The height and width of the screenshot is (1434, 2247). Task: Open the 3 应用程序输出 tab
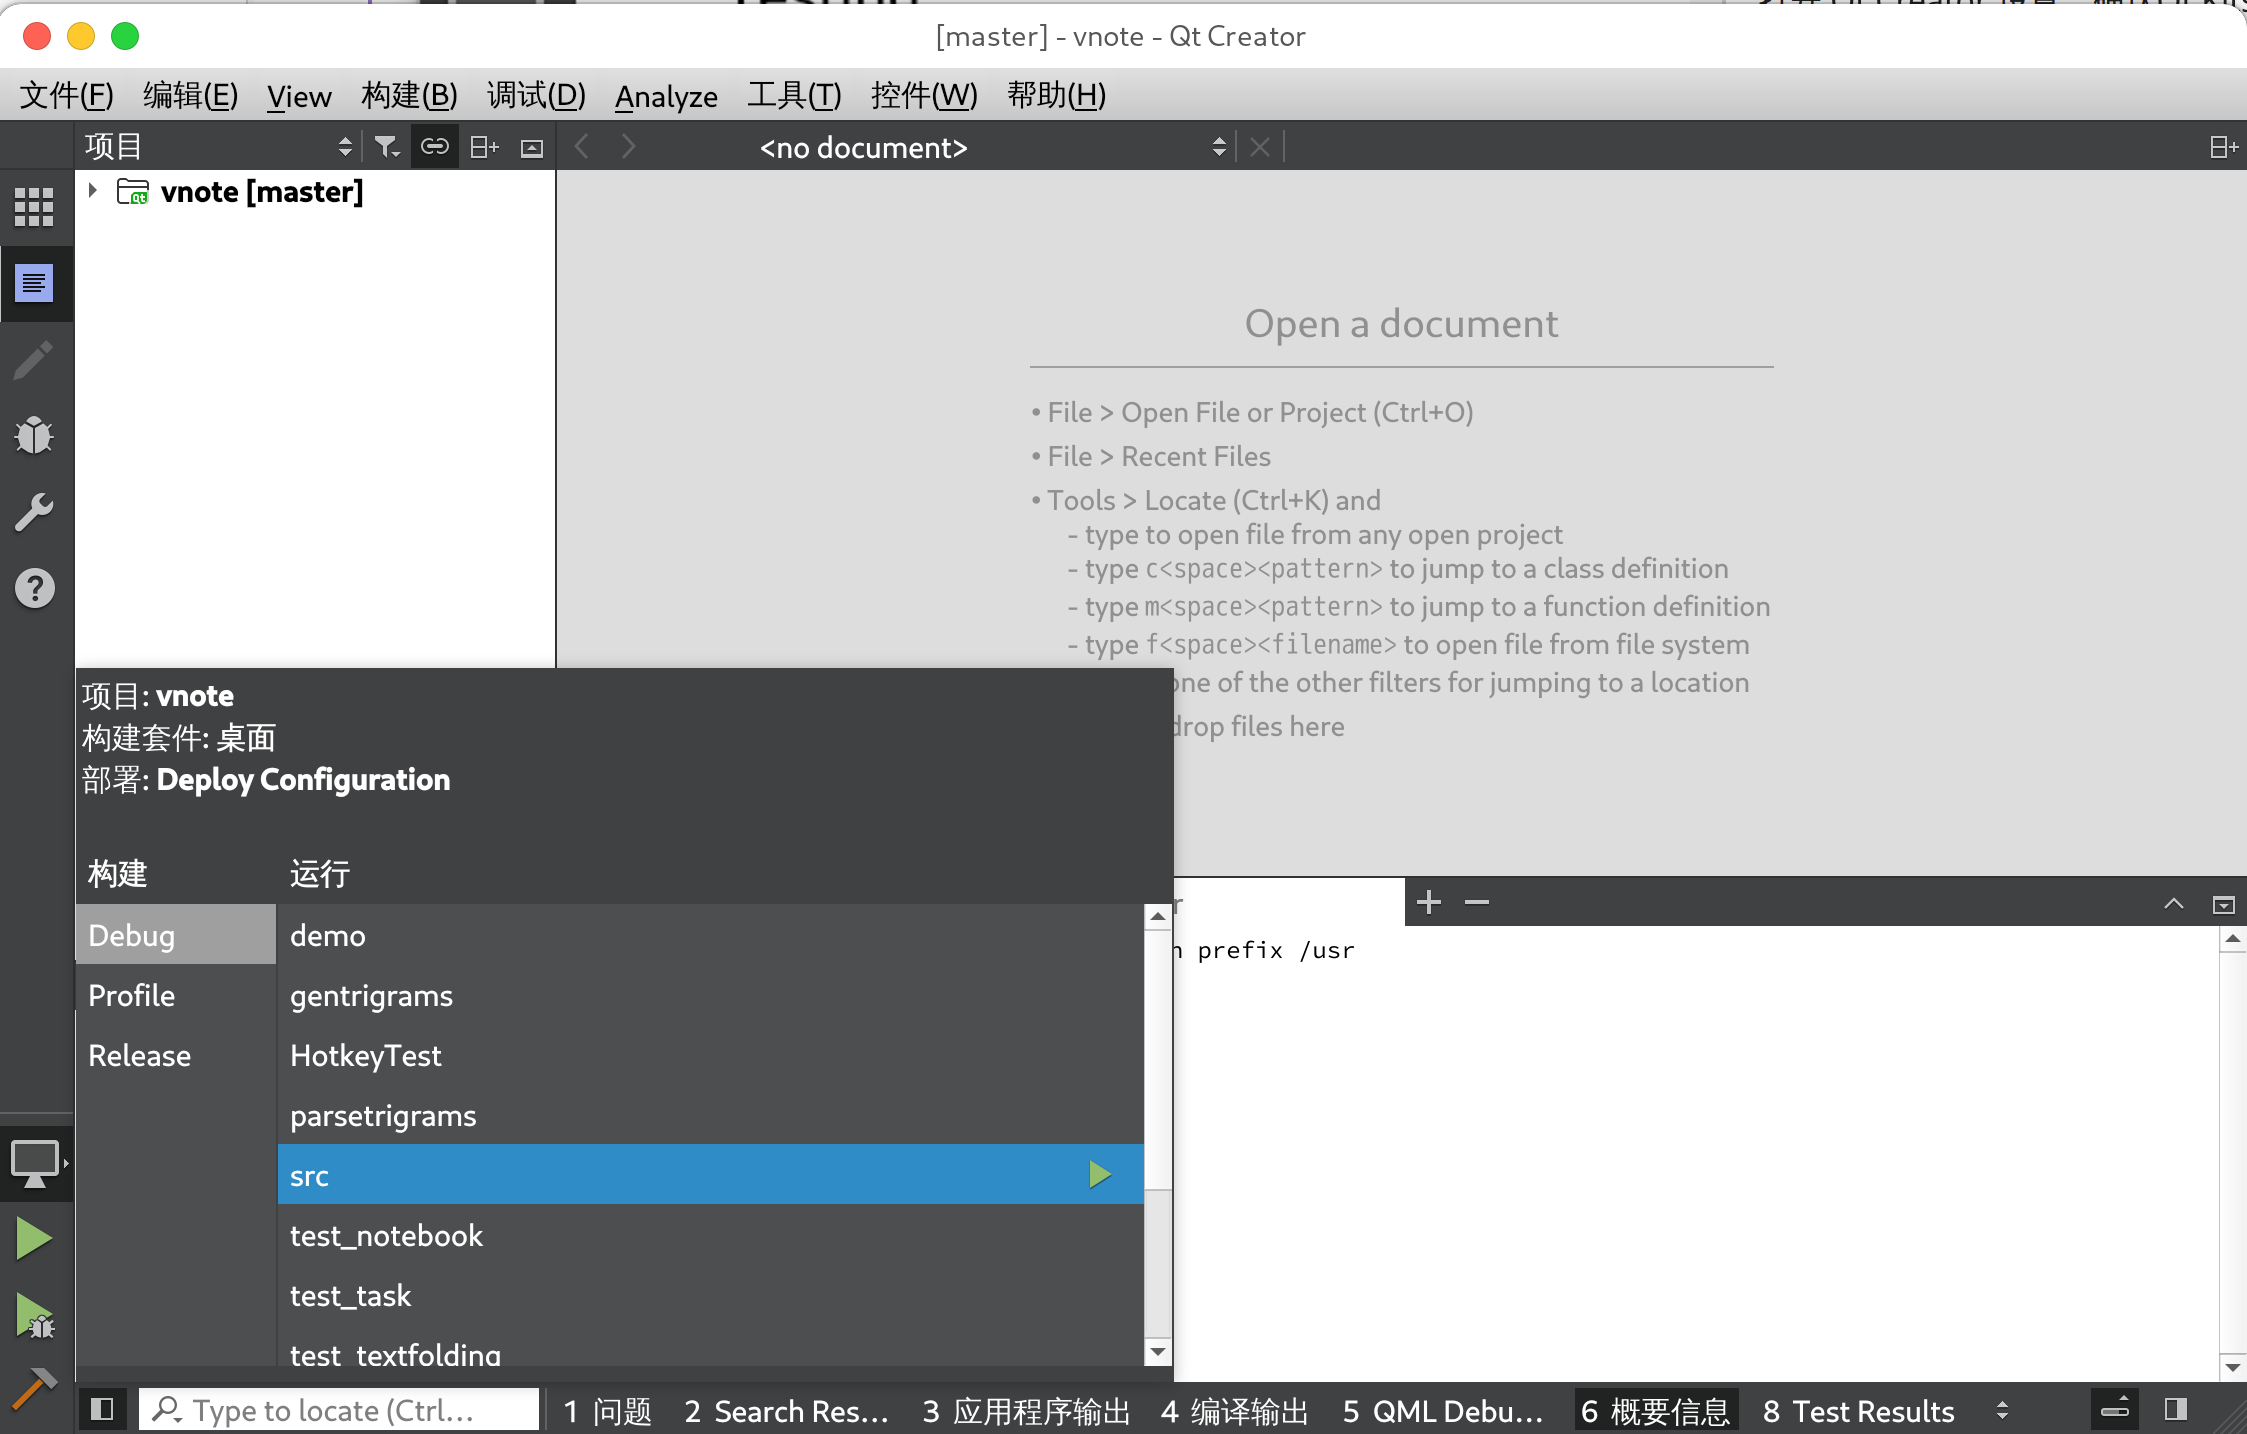click(x=1026, y=1411)
